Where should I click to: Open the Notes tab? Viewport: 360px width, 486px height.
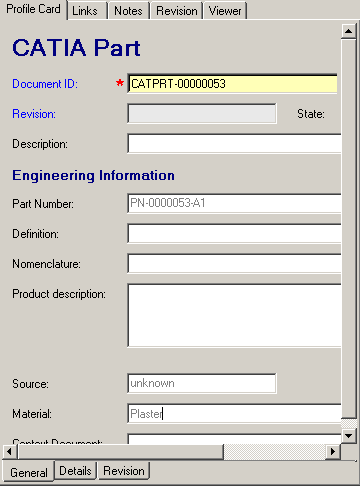coord(128,11)
